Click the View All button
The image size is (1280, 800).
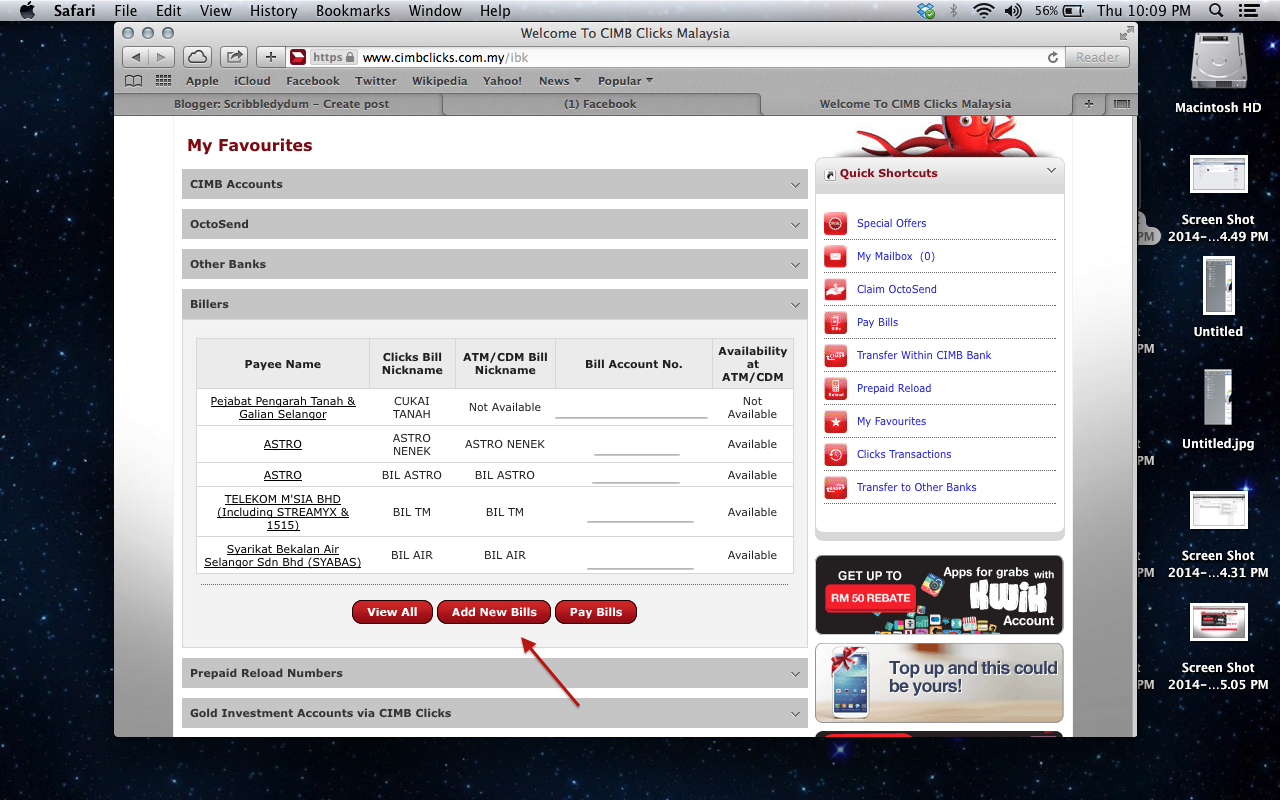click(x=392, y=612)
